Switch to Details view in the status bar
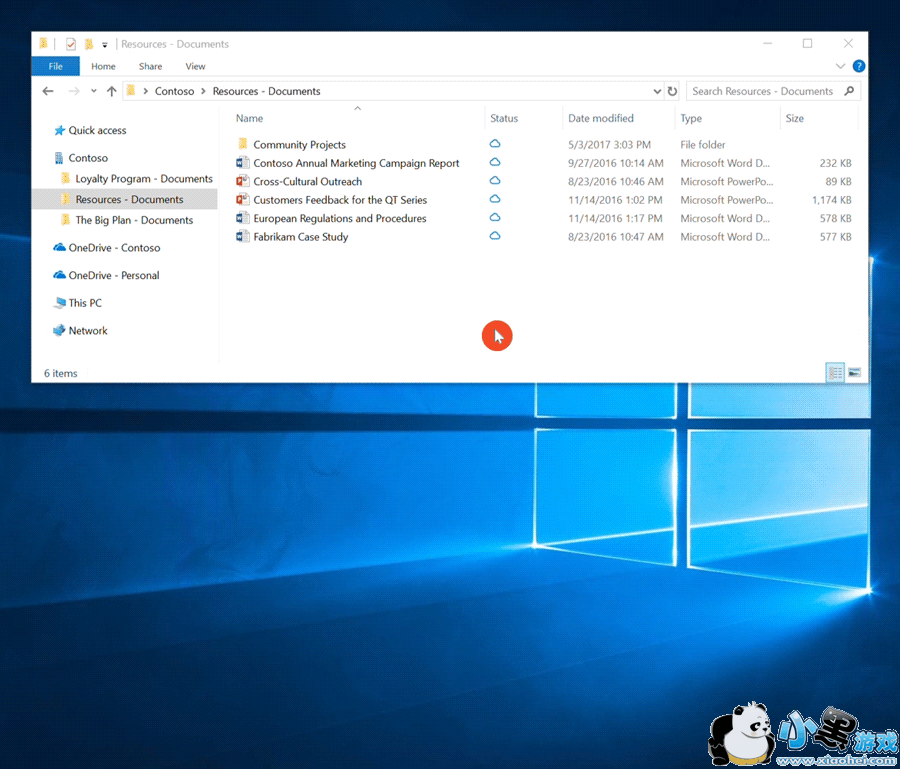Viewport: 900px width, 769px height. [834, 372]
